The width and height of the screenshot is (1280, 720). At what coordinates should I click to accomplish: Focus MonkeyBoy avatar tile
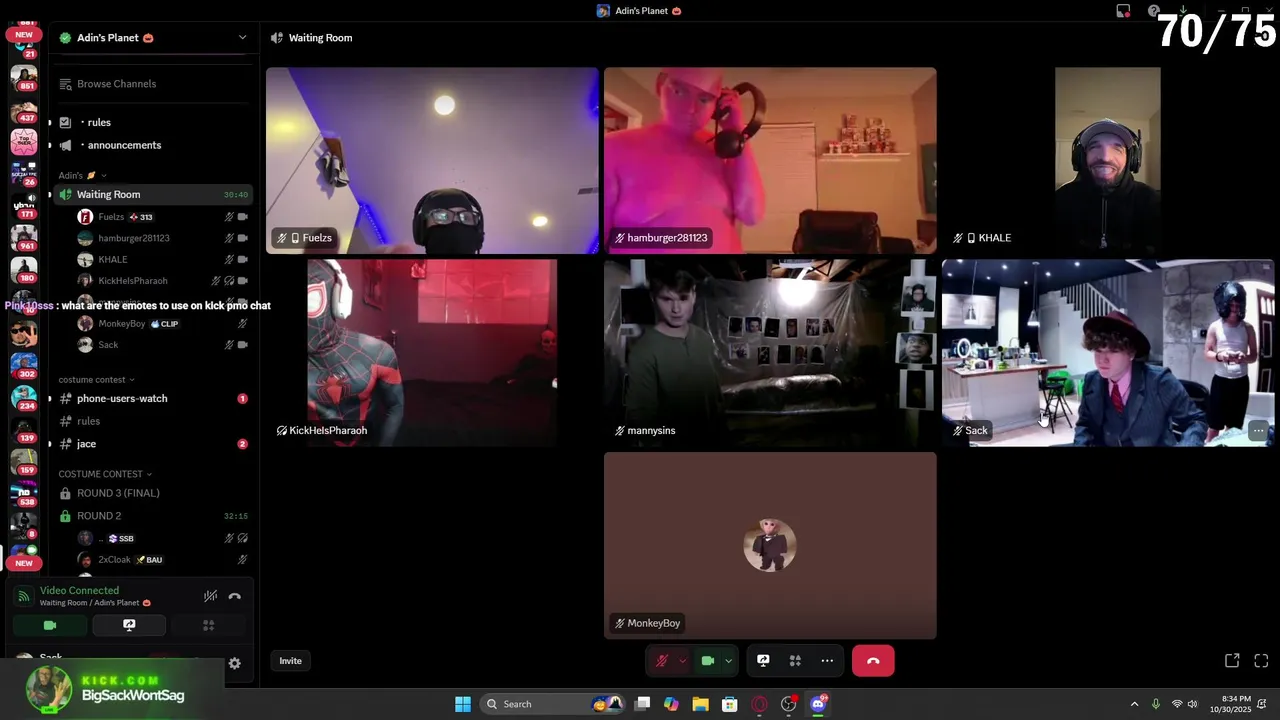pos(770,545)
